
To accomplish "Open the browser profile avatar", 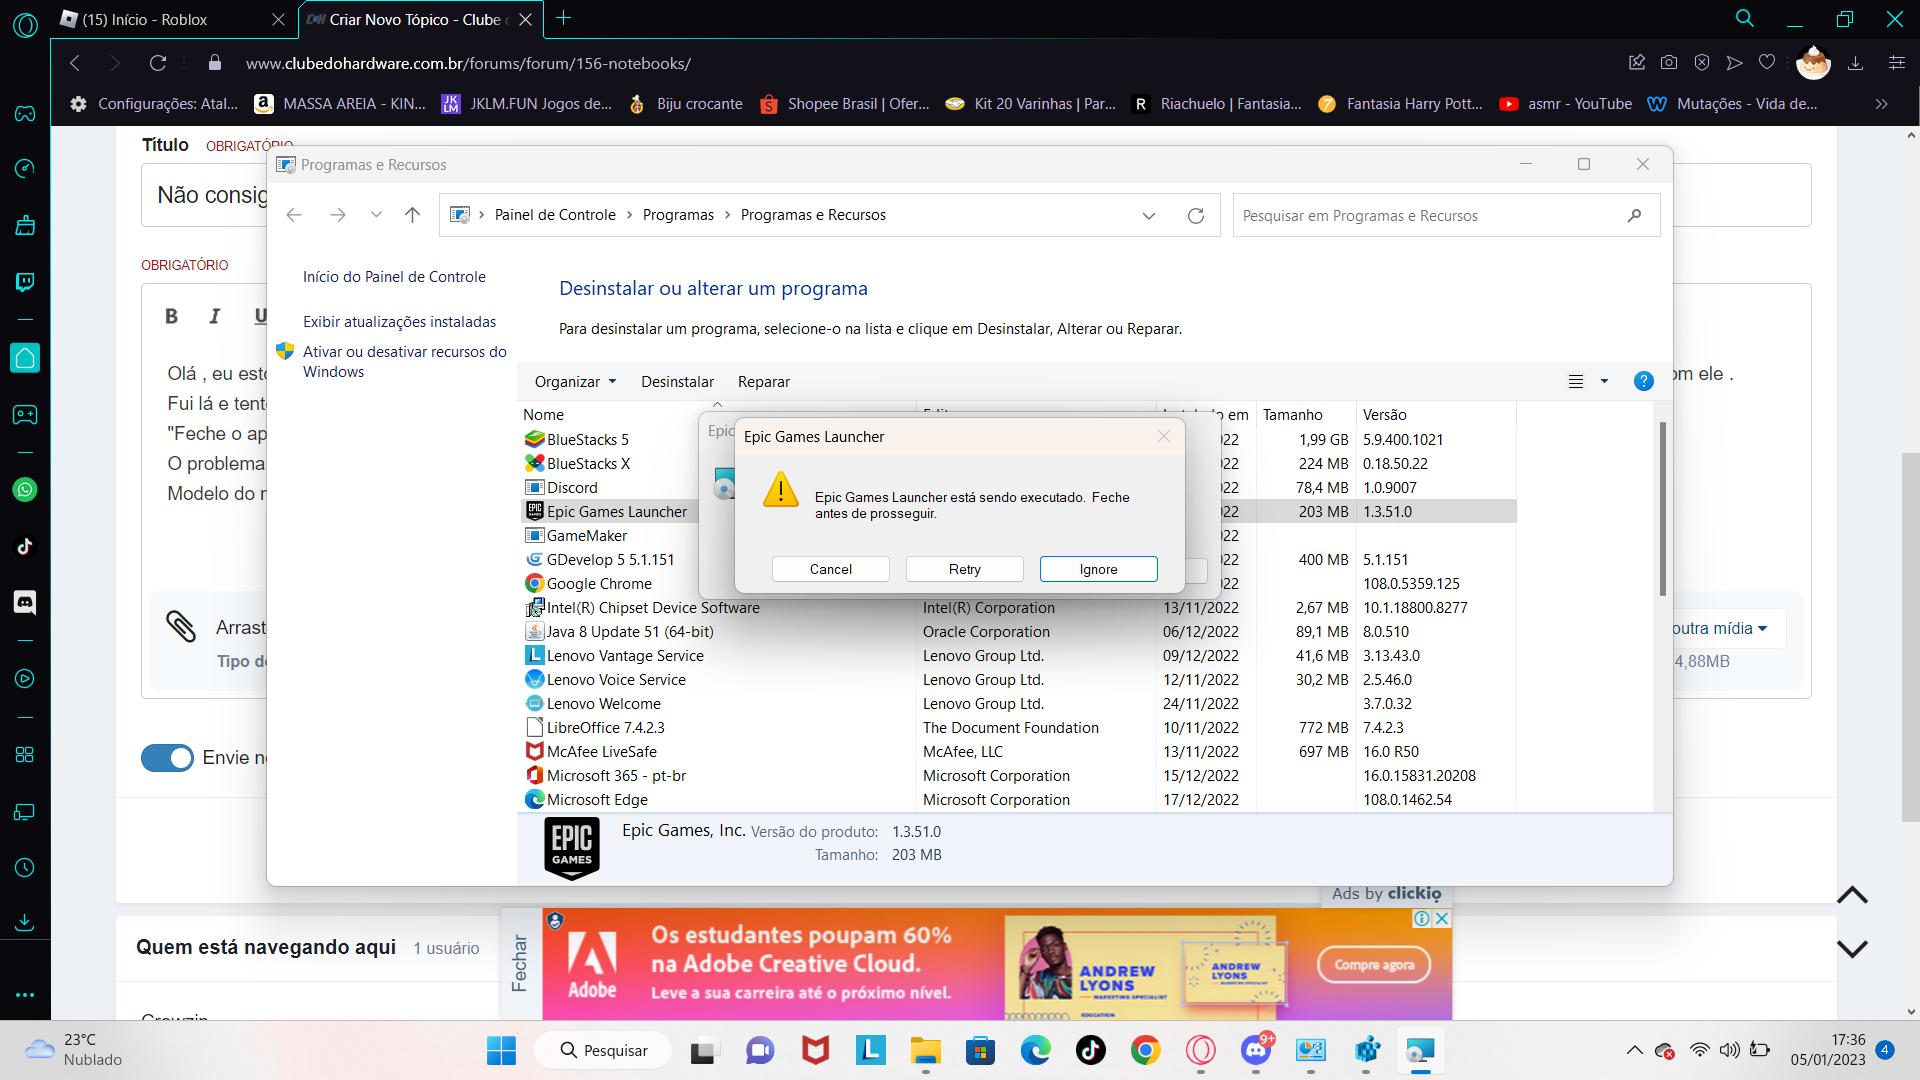I will [x=1813, y=63].
